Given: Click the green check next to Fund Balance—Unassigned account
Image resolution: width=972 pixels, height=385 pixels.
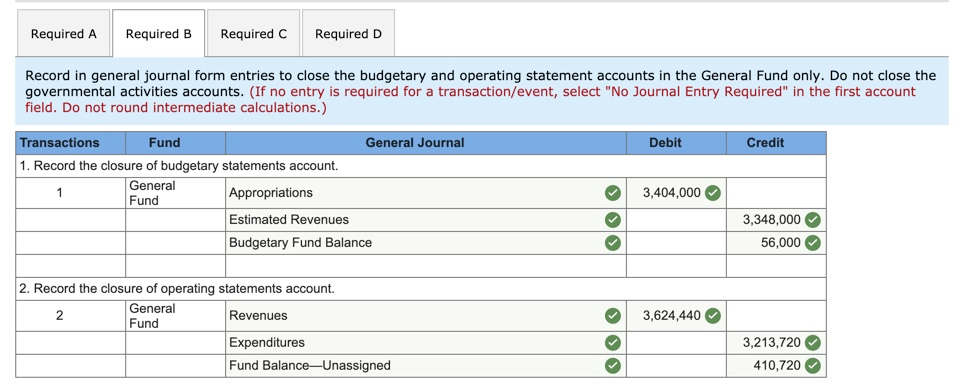Looking at the screenshot, I should [612, 366].
